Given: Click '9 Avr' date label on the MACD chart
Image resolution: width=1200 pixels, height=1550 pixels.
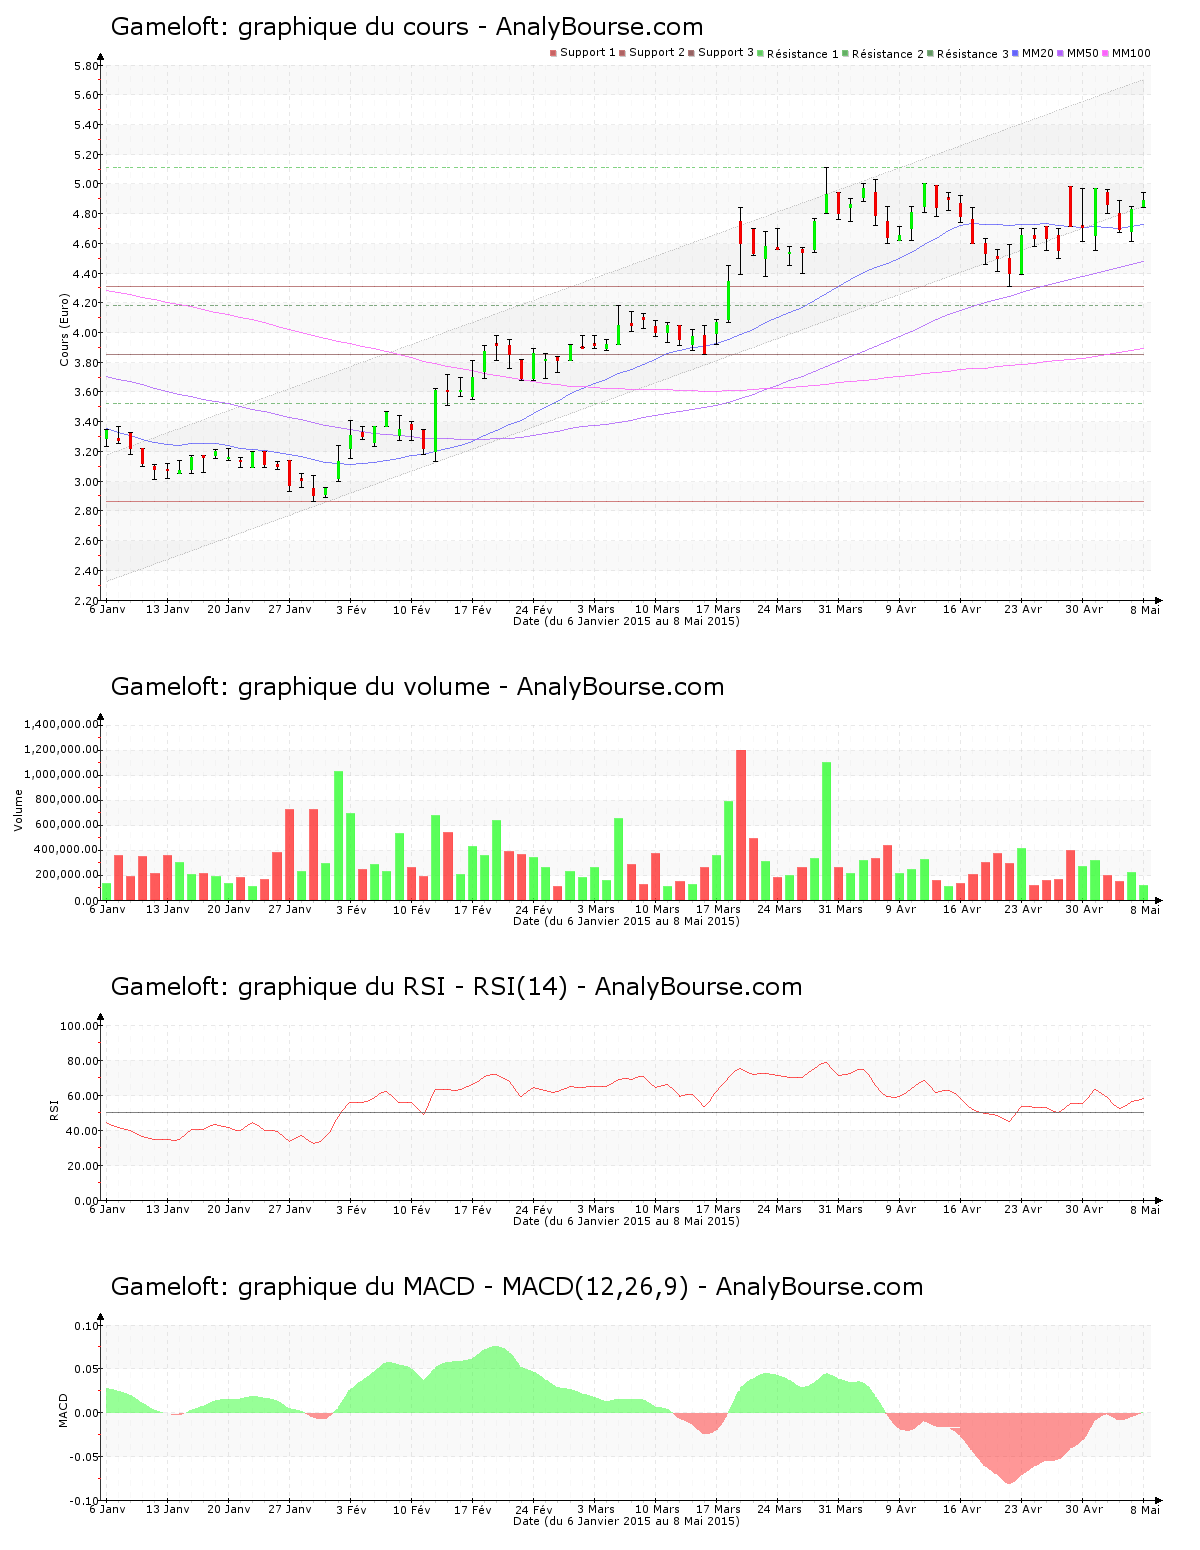Looking at the screenshot, I should click(901, 1509).
